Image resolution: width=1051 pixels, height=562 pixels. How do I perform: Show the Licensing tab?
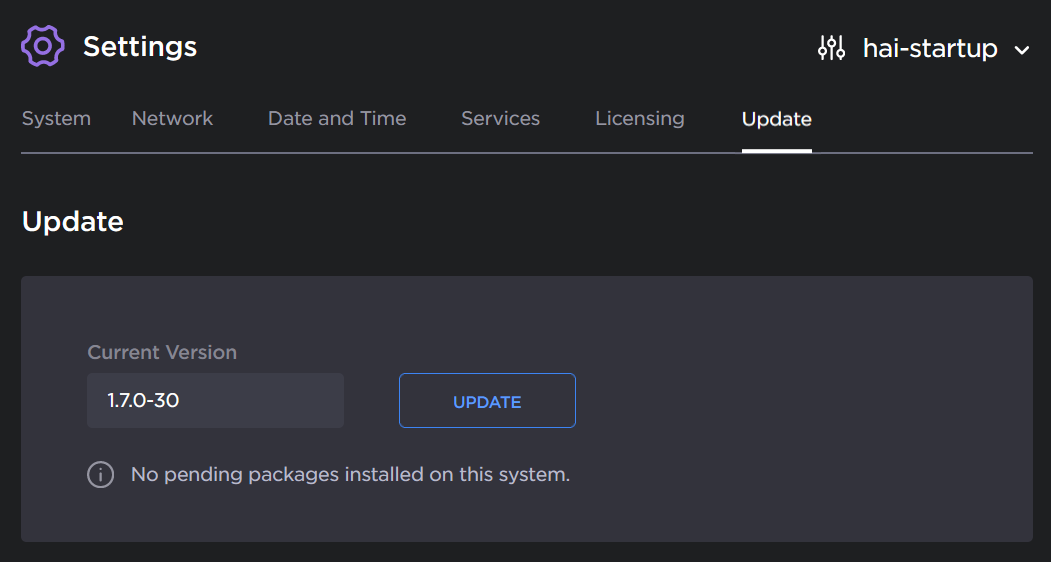(x=640, y=119)
